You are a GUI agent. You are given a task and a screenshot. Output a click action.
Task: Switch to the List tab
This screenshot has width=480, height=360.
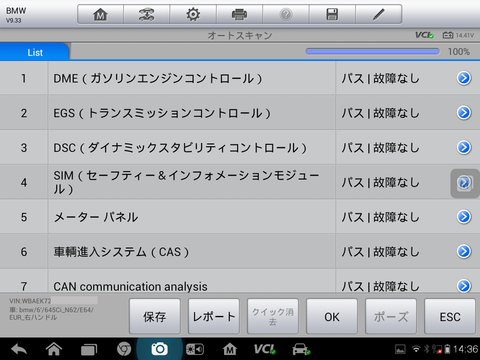(x=35, y=52)
